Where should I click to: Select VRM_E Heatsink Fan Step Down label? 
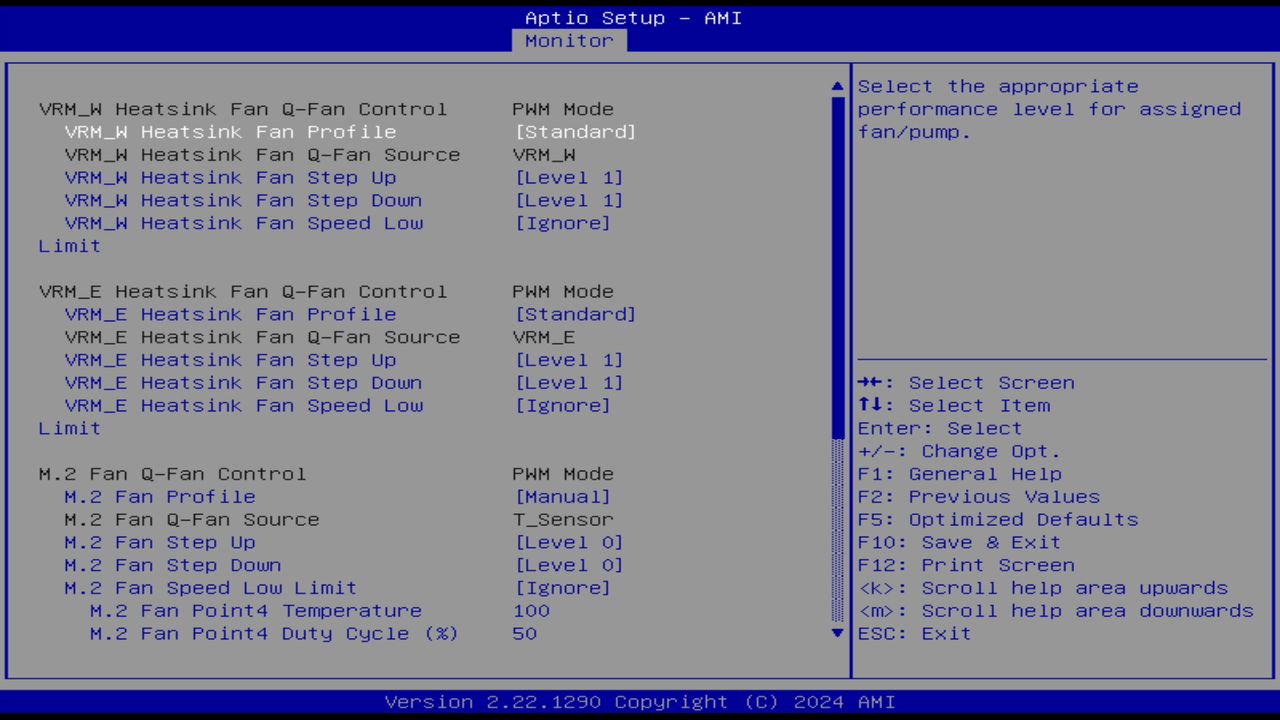[243, 384]
